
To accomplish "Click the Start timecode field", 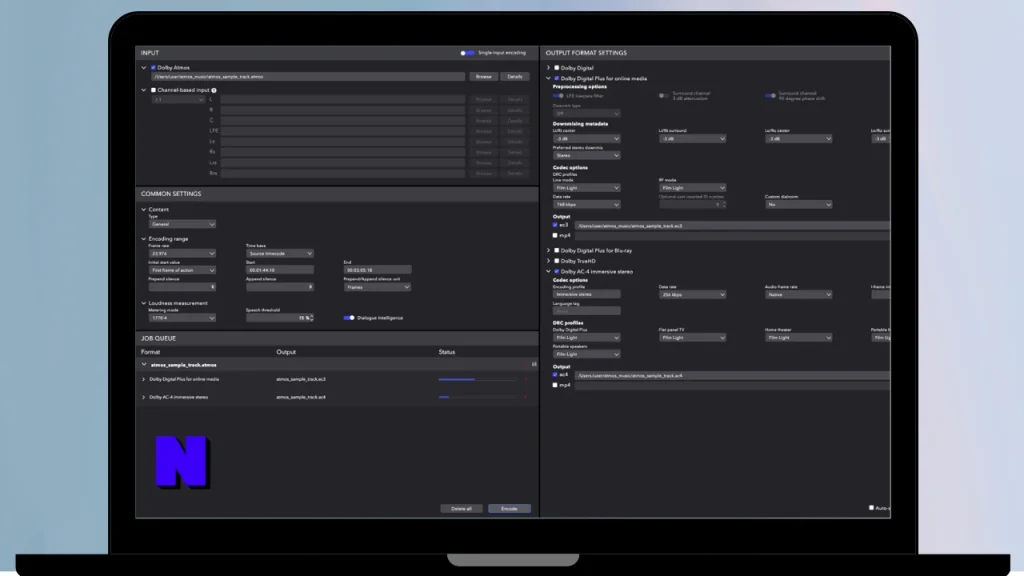I will coord(280,270).
